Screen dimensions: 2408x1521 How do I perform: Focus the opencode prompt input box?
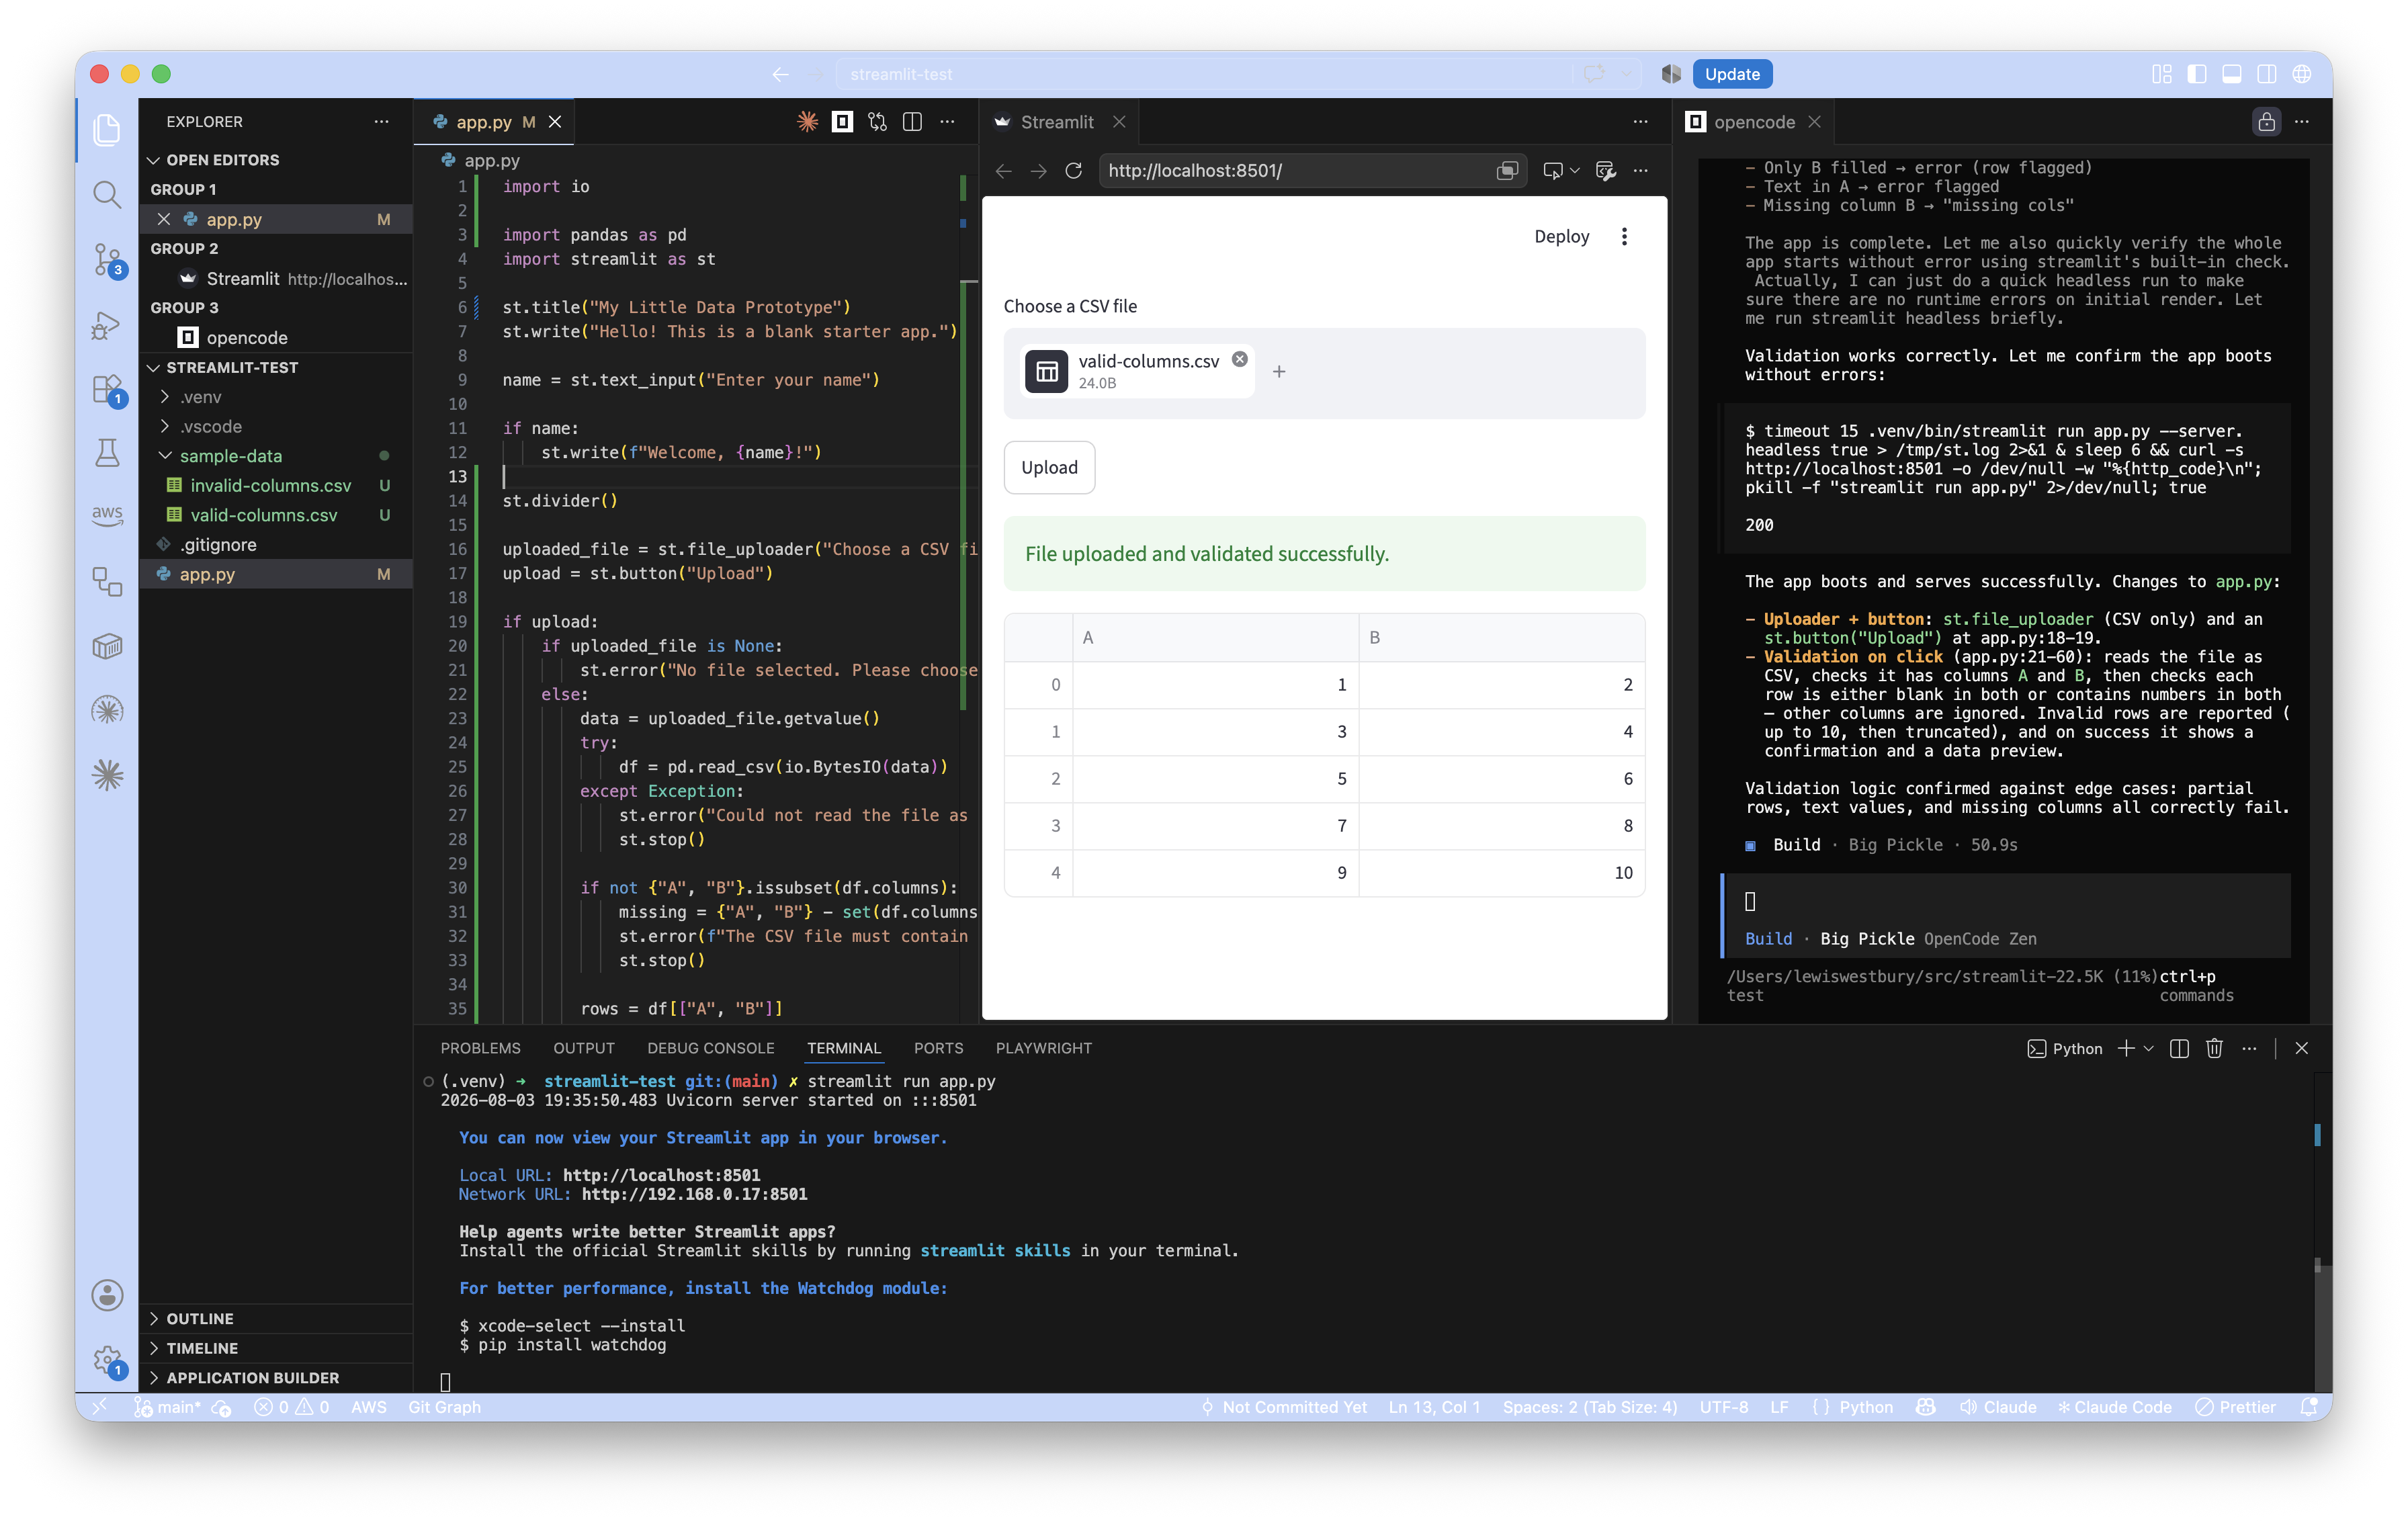pyautogui.click(x=2006, y=902)
